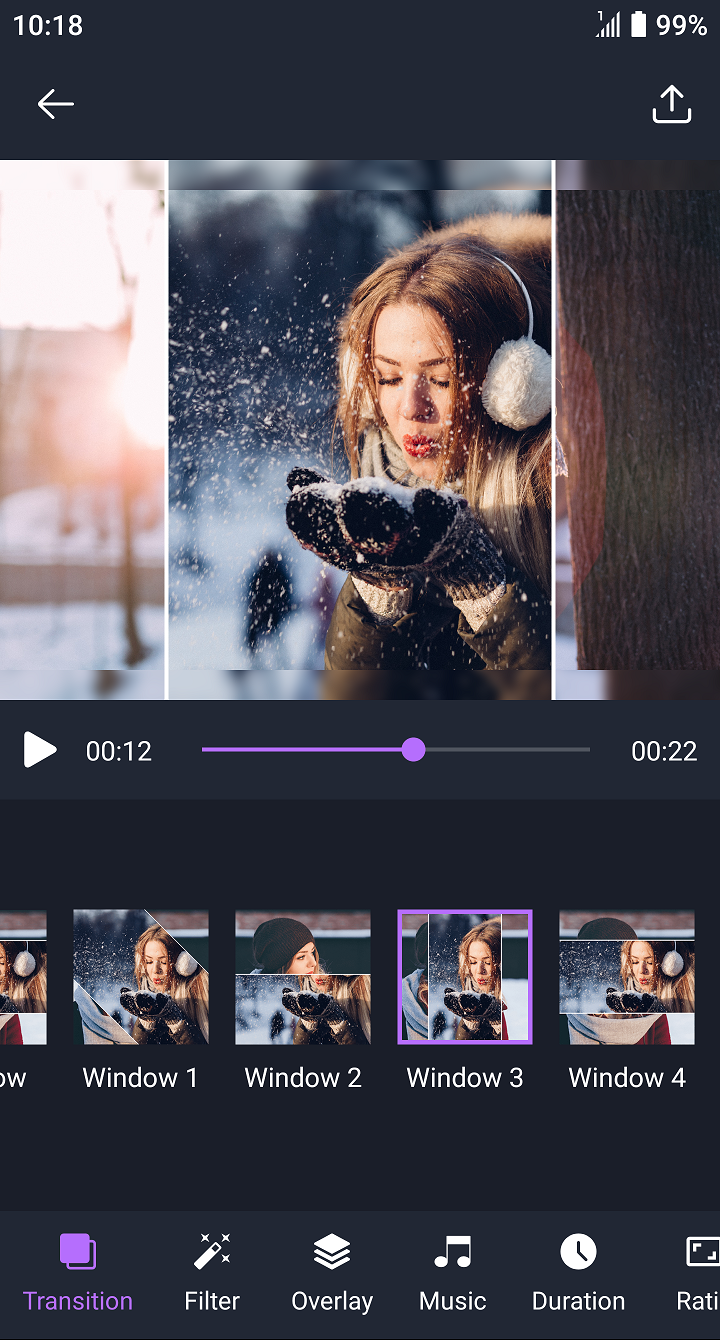Image resolution: width=720 pixels, height=1340 pixels.
Task: Tap the 99% battery percentage
Action: click(682, 25)
